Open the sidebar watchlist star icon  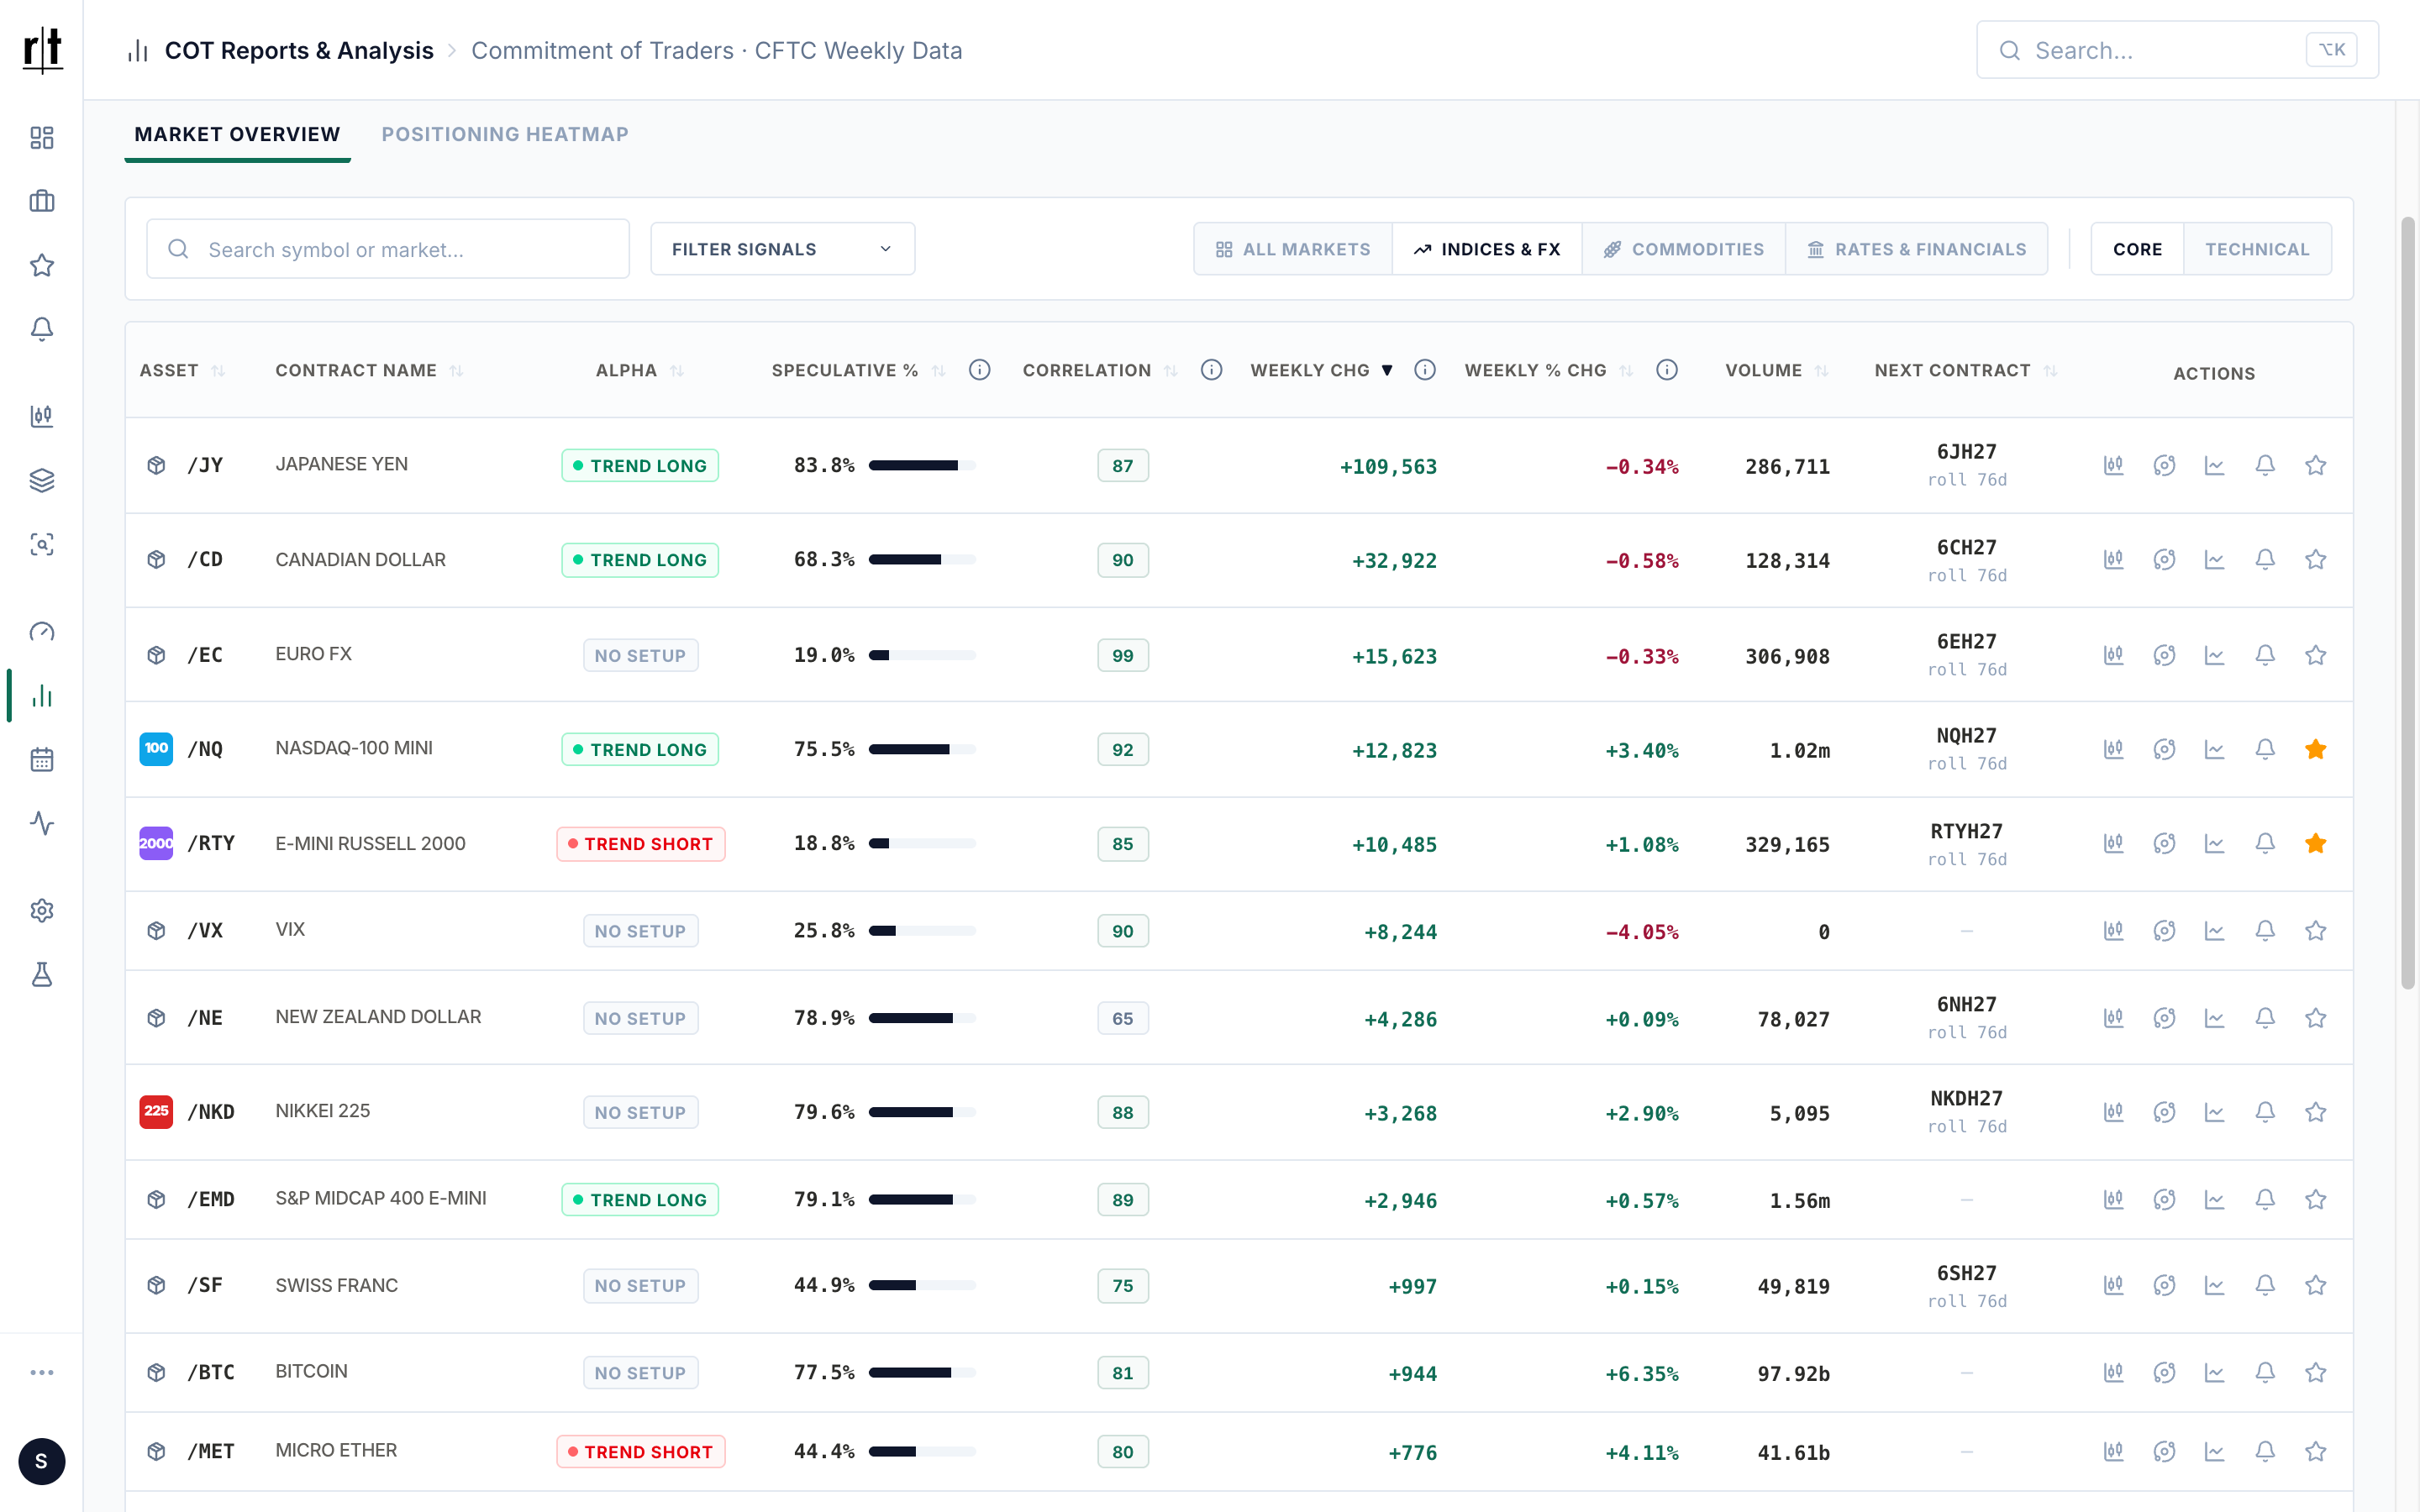click(x=42, y=265)
